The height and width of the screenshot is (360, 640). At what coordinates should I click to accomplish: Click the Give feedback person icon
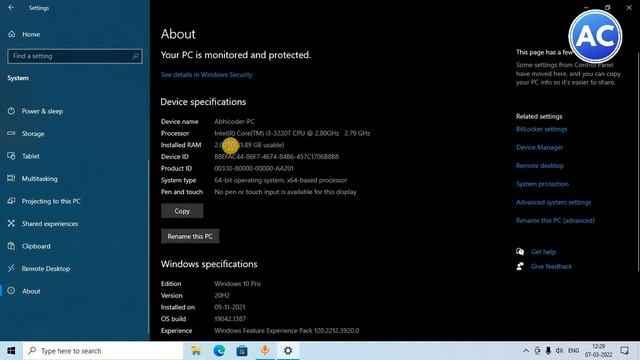520,267
